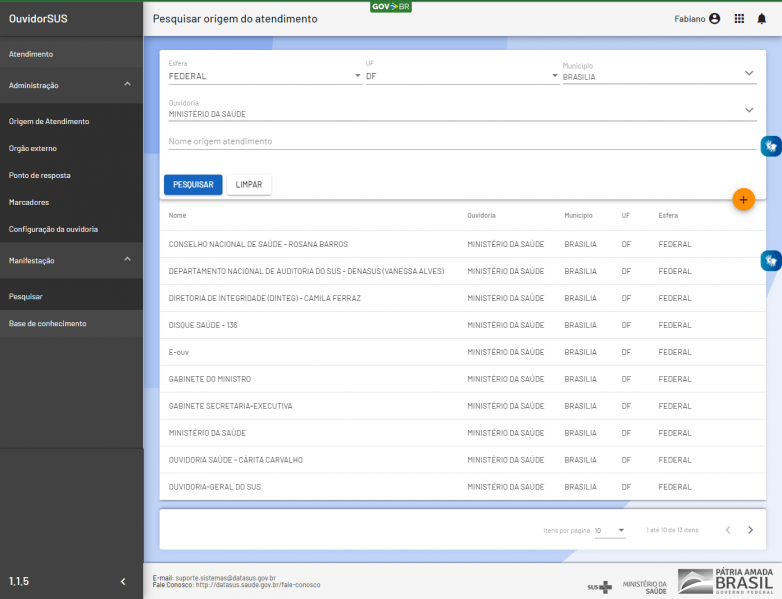Image resolution: width=782 pixels, height=599 pixels.
Task: Click the orange add origin button
Action: pyautogui.click(x=743, y=199)
